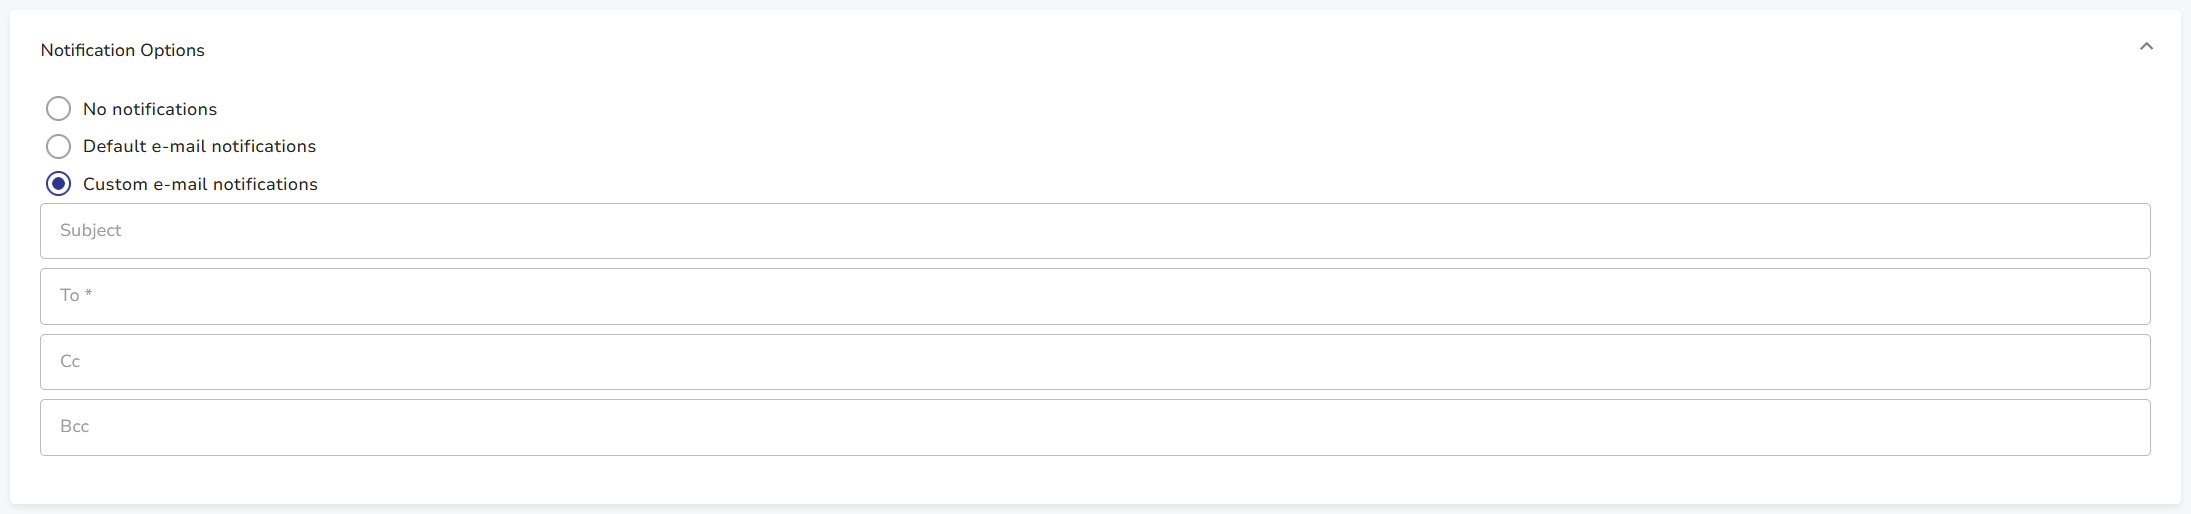Click the "No notifications" label text
This screenshot has height=514, width=2191.
(150, 109)
